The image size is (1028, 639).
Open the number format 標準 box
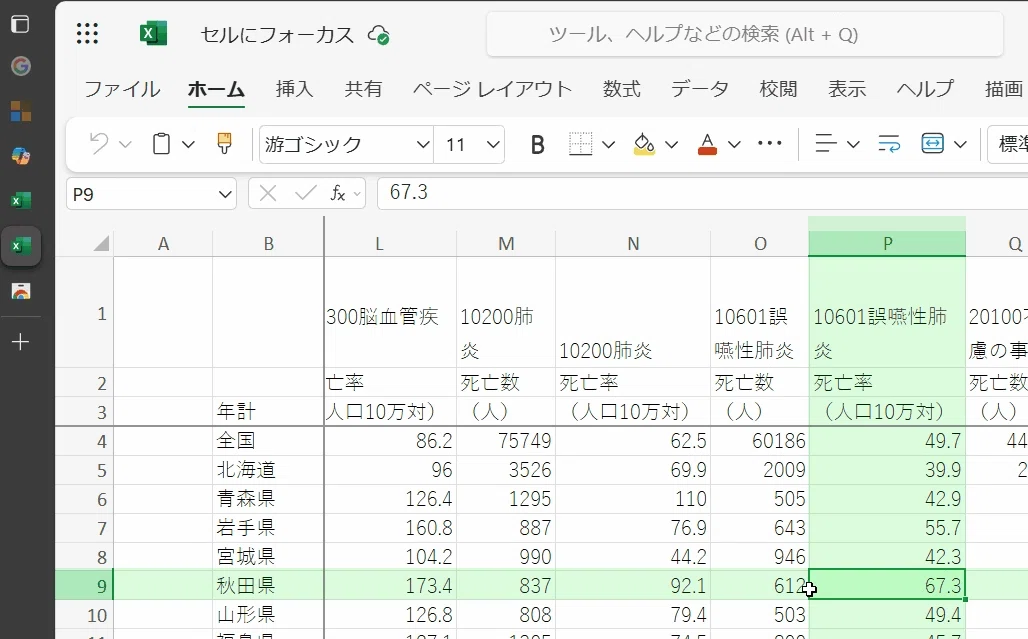point(1008,144)
